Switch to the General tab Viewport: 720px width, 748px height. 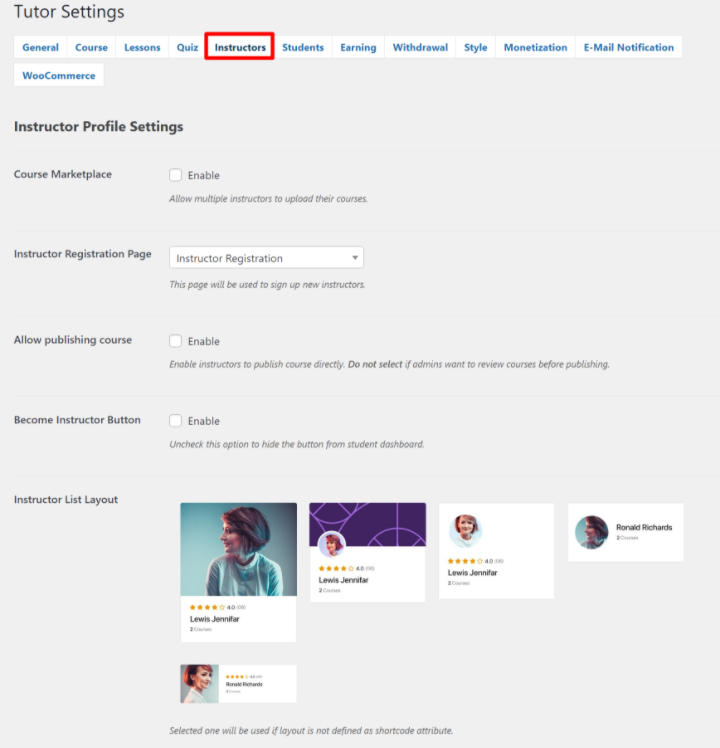[40, 47]
